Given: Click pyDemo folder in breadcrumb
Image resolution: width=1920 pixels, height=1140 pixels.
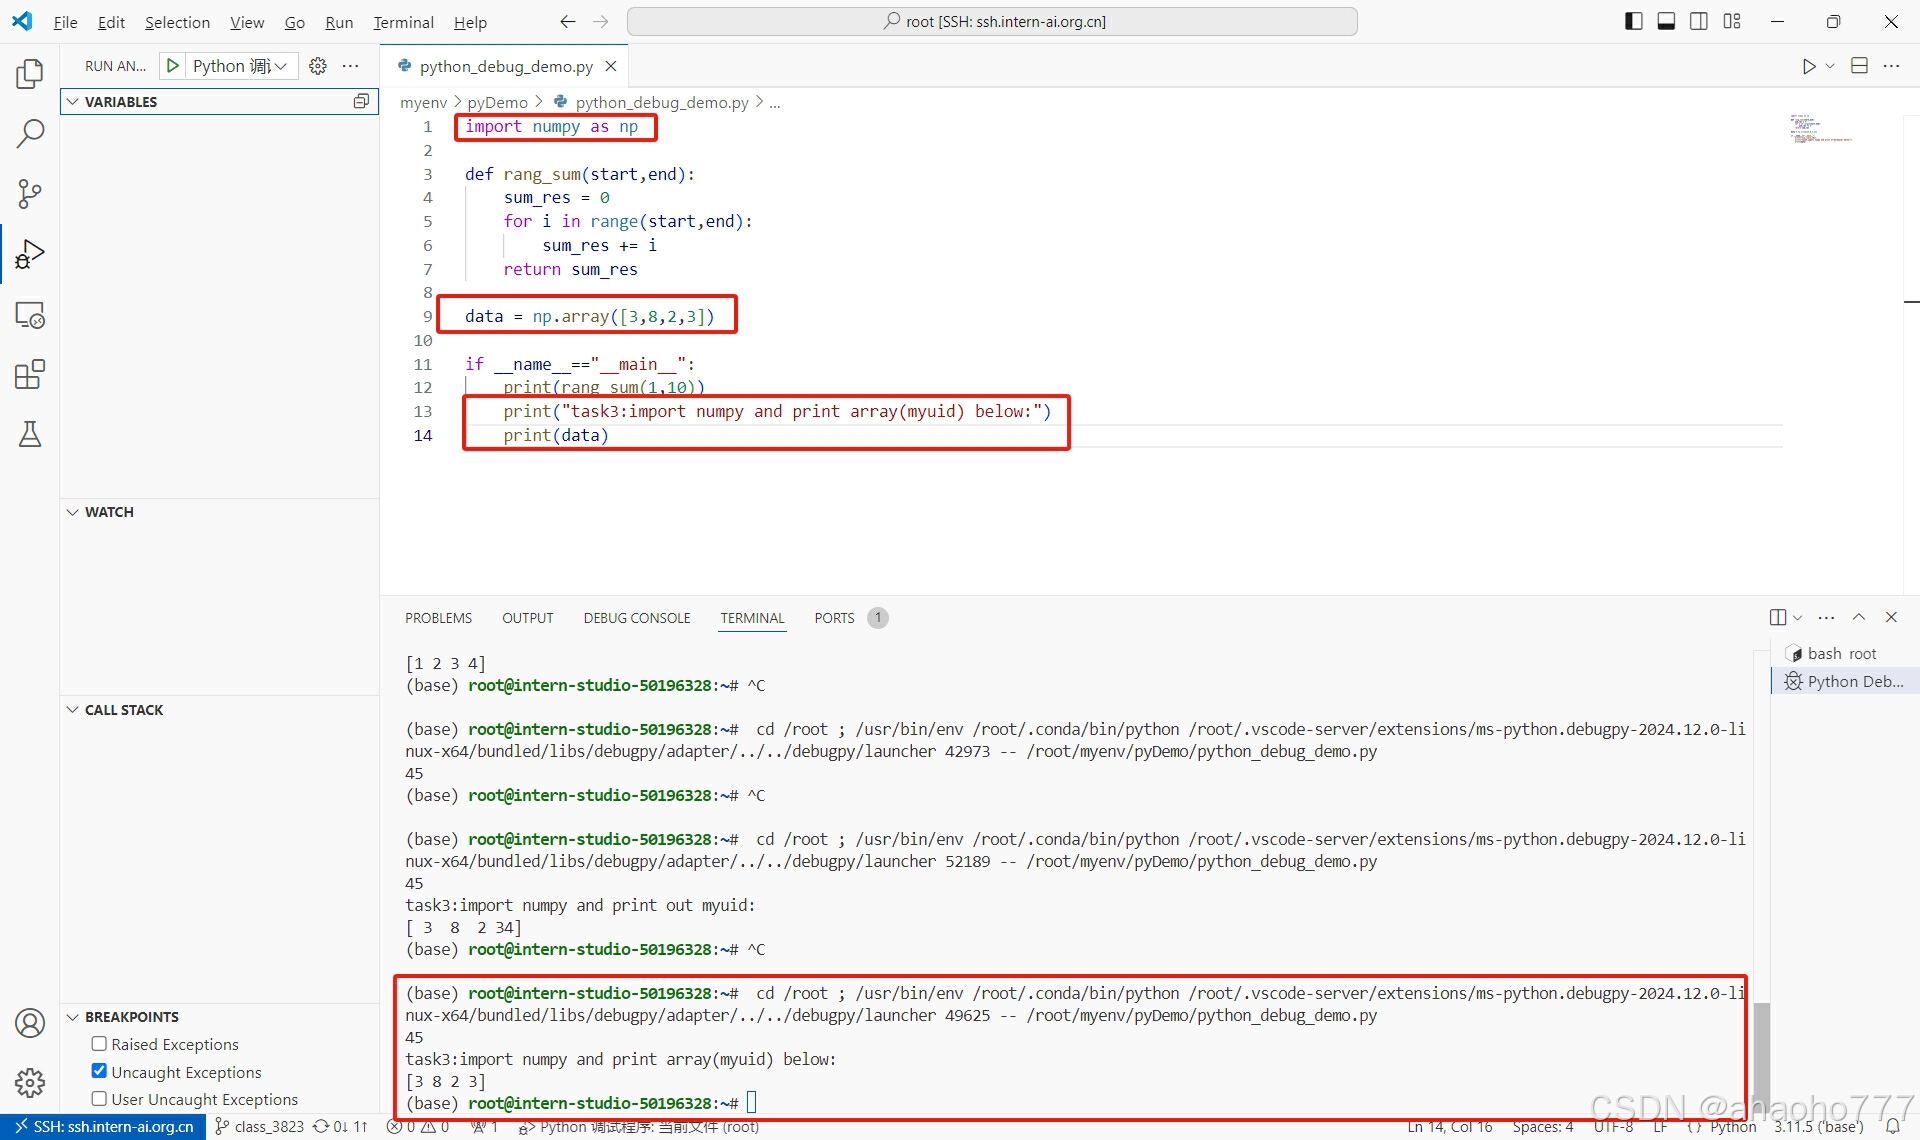Looking at the screenshot, I should click(497, 102).
